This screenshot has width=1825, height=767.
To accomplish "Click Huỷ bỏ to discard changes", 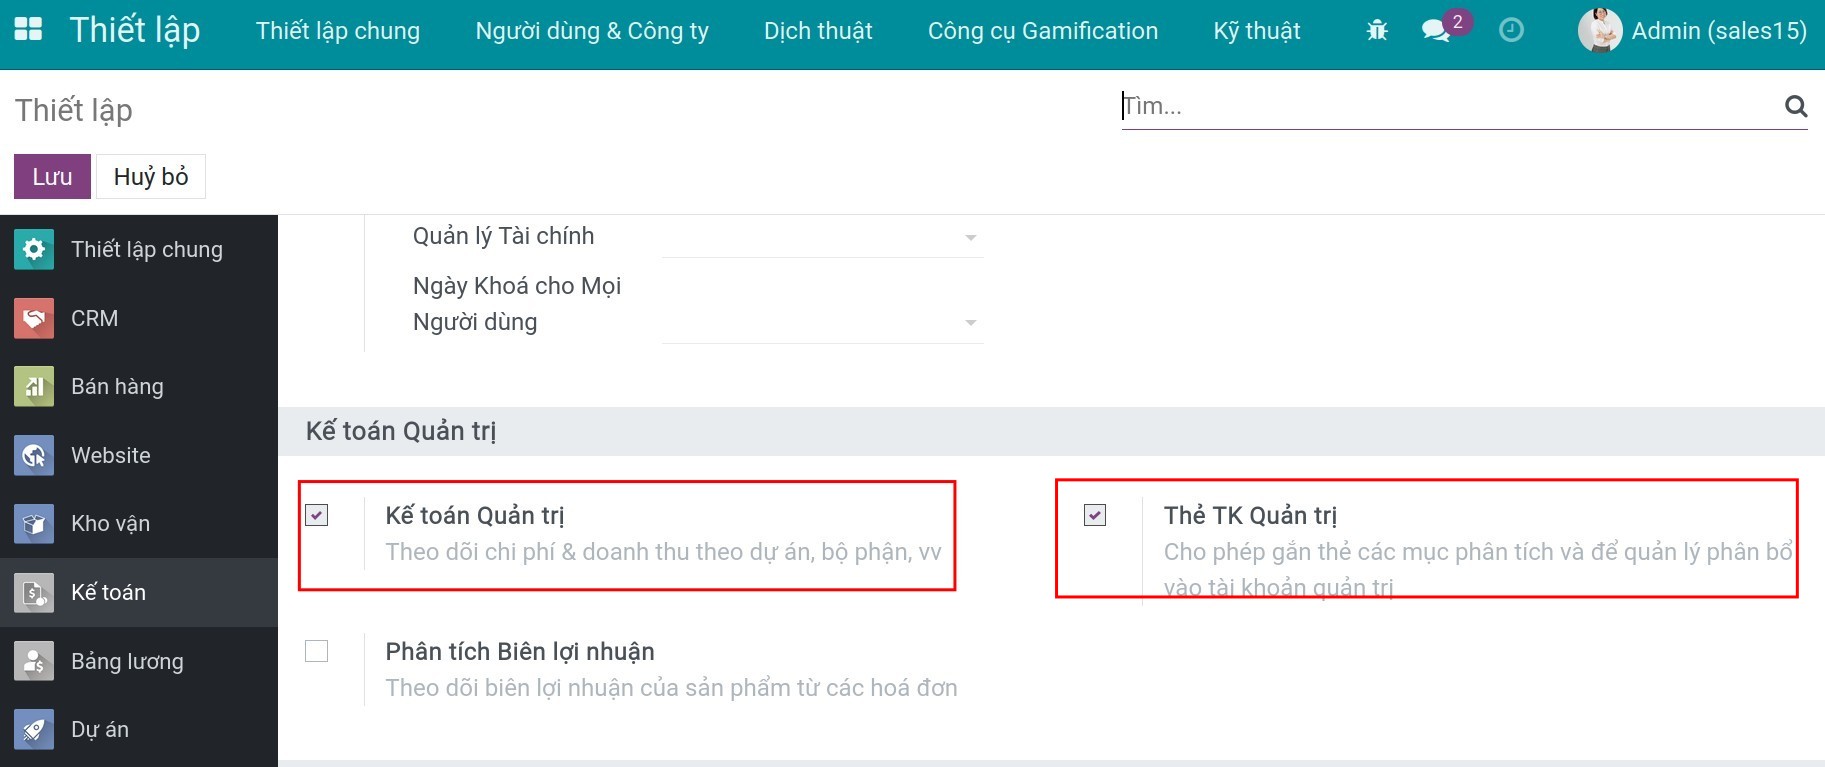I will tap(150, 176).
